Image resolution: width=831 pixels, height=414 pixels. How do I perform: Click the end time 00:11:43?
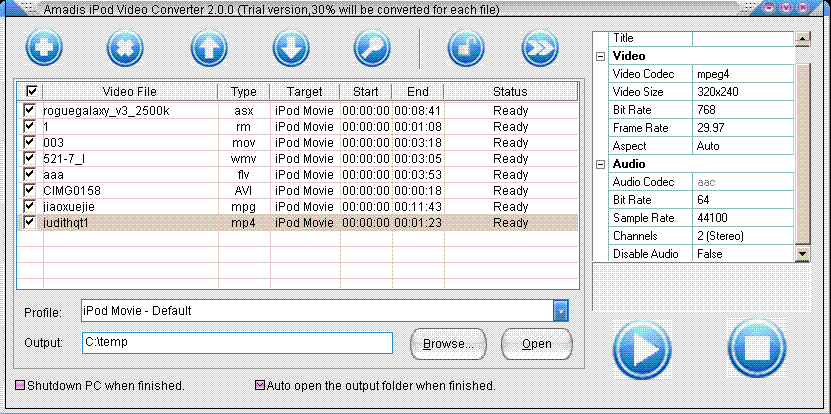coord(418,206)
